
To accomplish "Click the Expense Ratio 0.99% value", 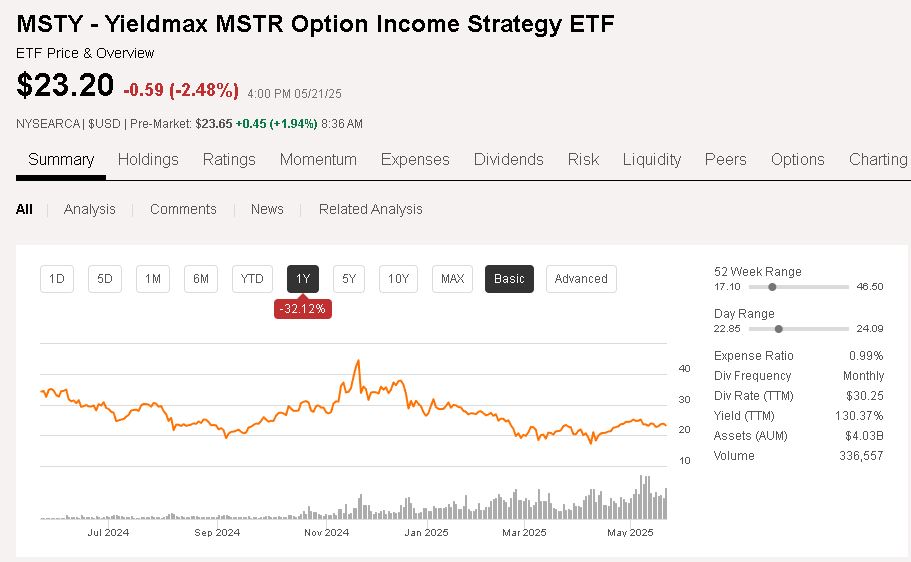I will [866, 356].
